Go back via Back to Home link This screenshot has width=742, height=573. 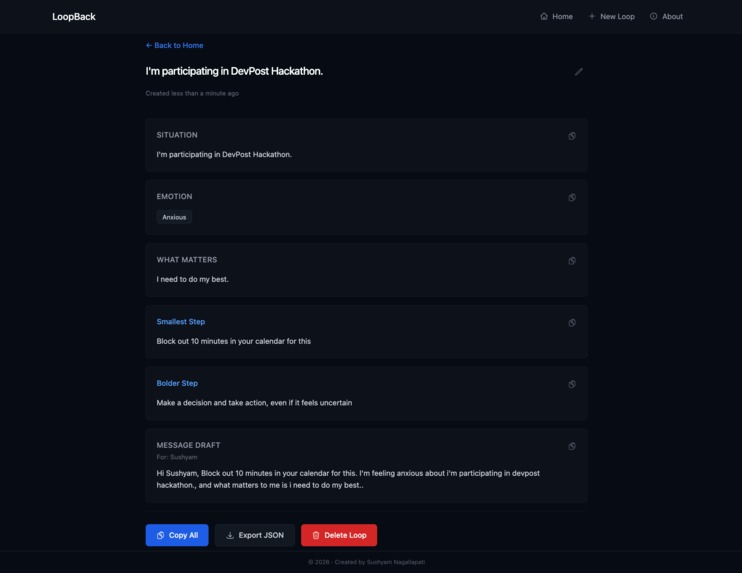[x=175, y=45]
